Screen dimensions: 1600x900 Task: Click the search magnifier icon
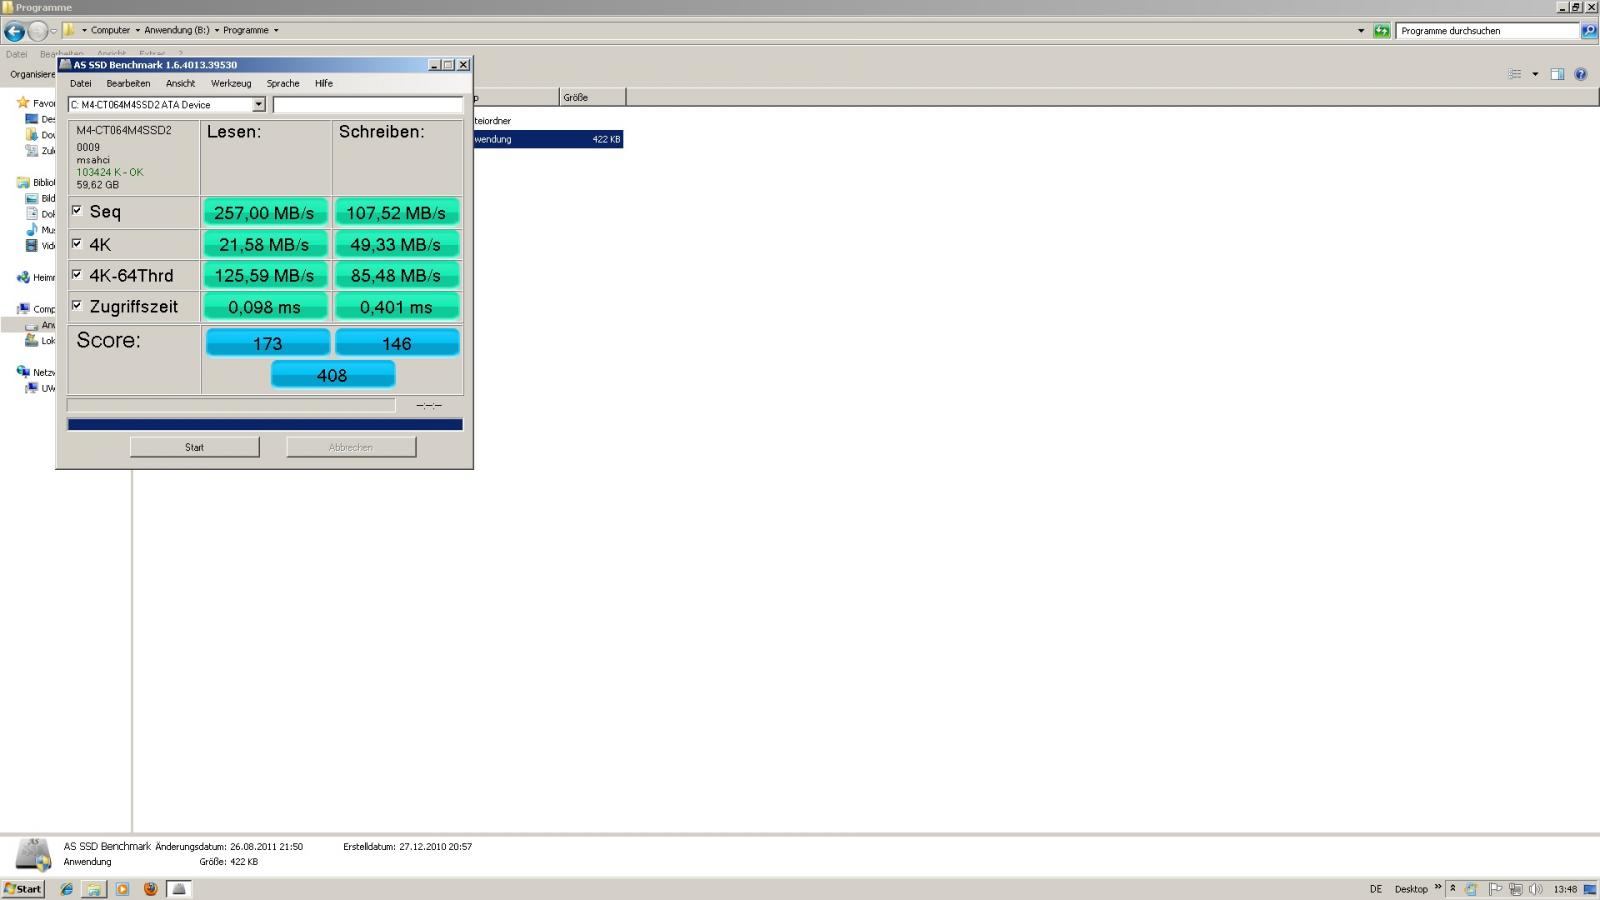[x=1589, y=31]
